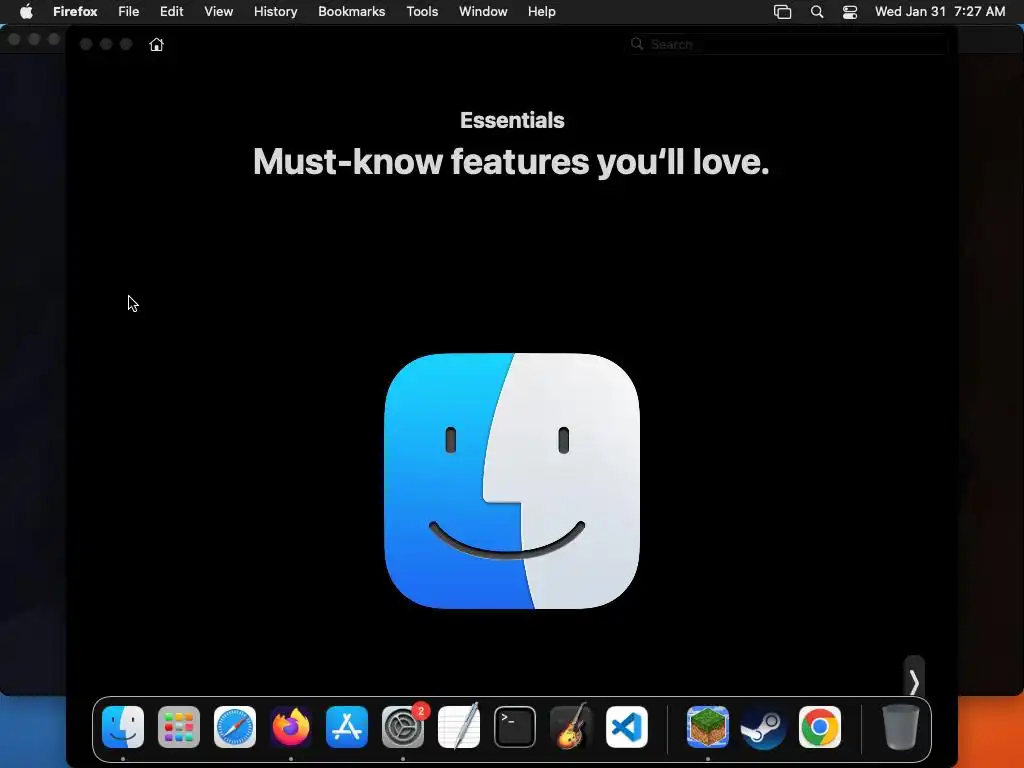
Task: Click the Essentials heading text
Action: [512, 120]
